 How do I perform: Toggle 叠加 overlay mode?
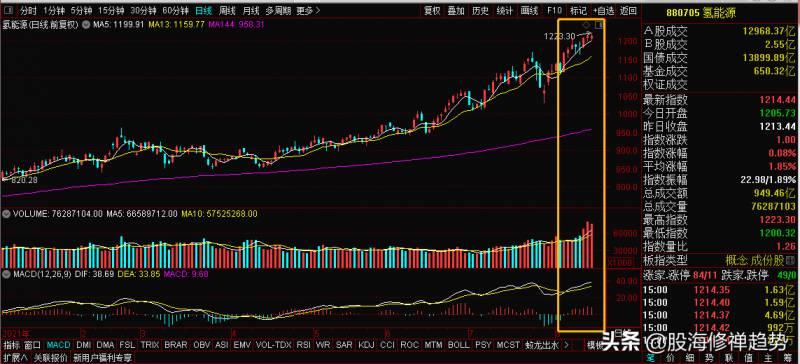(x=456, y=10)
